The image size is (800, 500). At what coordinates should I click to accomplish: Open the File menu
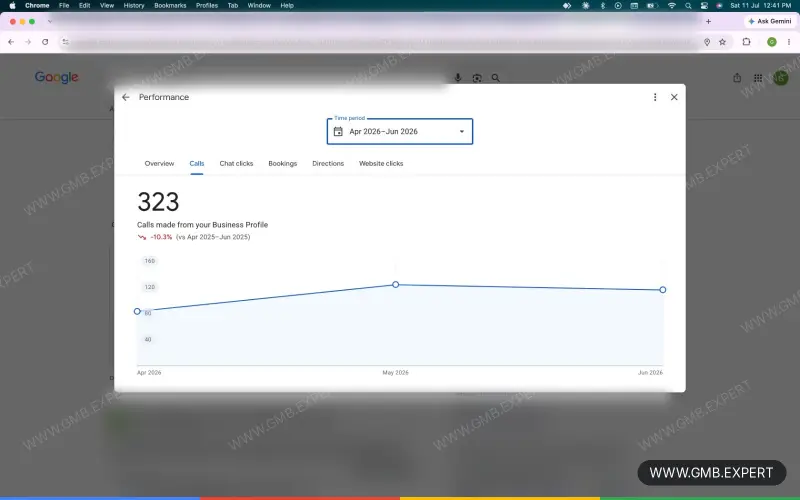64,6
